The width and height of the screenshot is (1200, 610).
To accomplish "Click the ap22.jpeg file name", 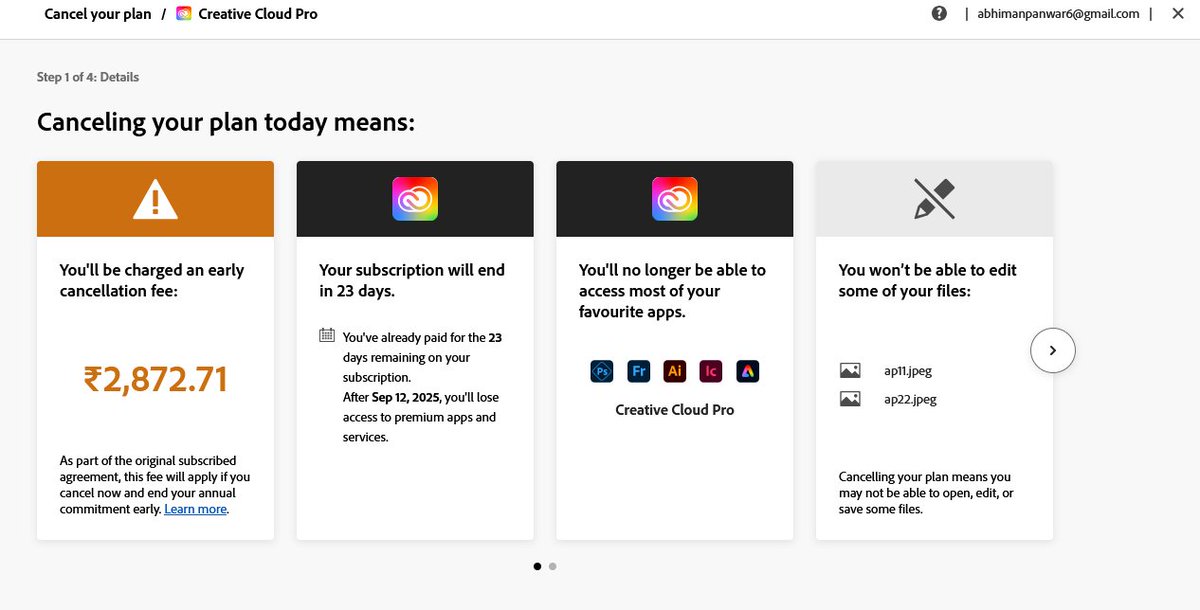I will coord(910,399).
